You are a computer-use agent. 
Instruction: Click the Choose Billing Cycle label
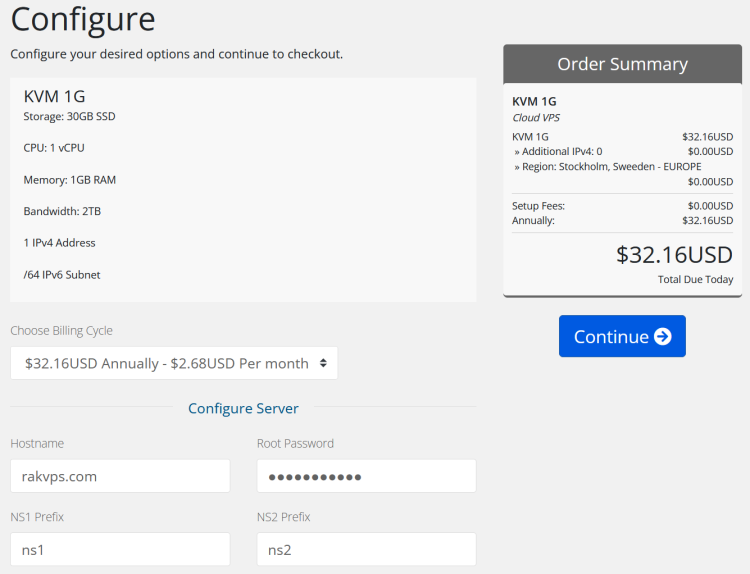[x=61, y=331]
